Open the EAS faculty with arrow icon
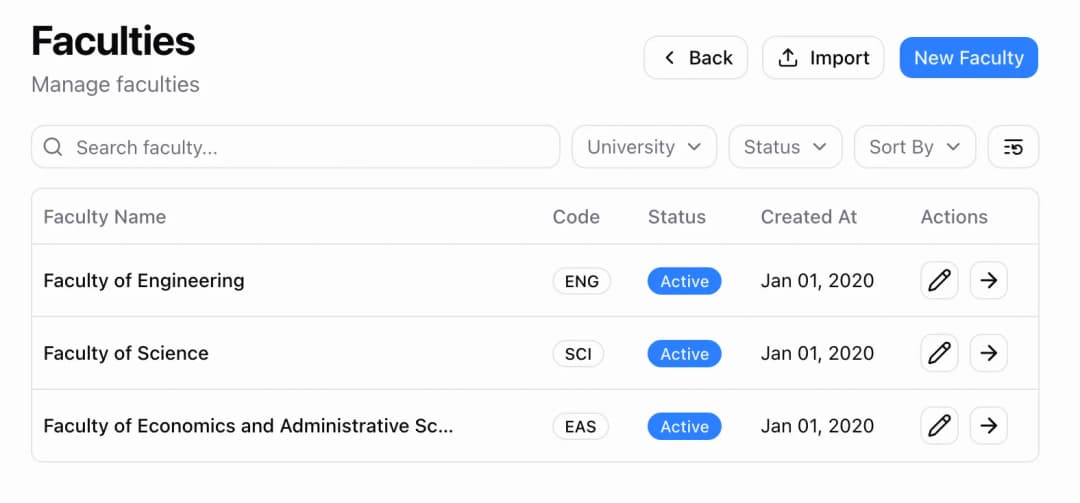Screen dimensions: 1080x503 click(x=989, y=426)
